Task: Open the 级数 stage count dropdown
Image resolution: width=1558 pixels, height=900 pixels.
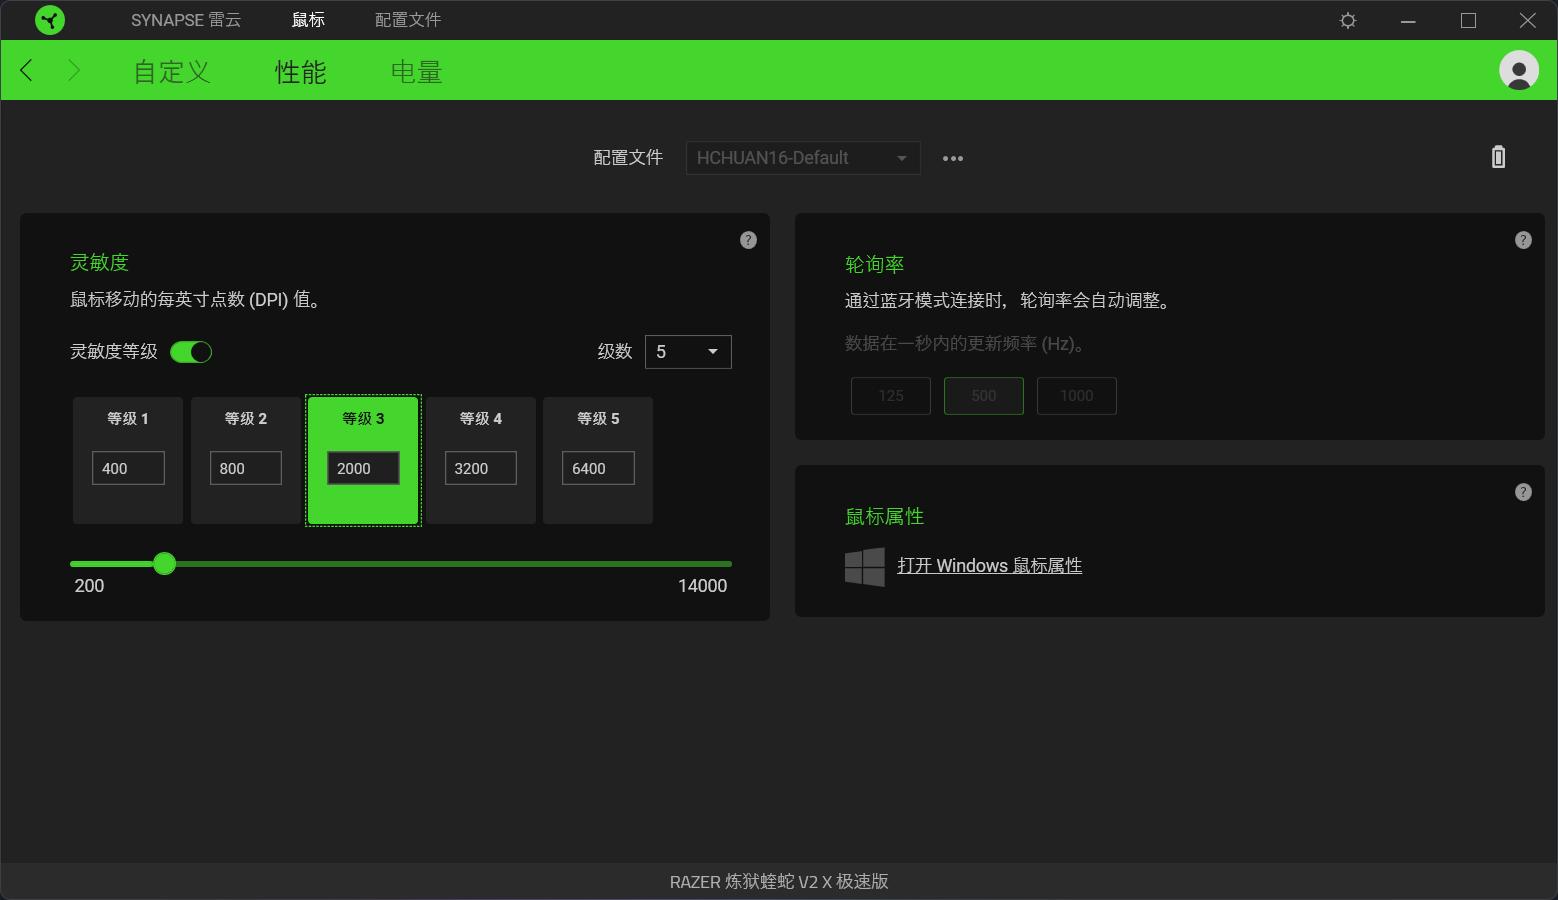Action: point(688,352)
